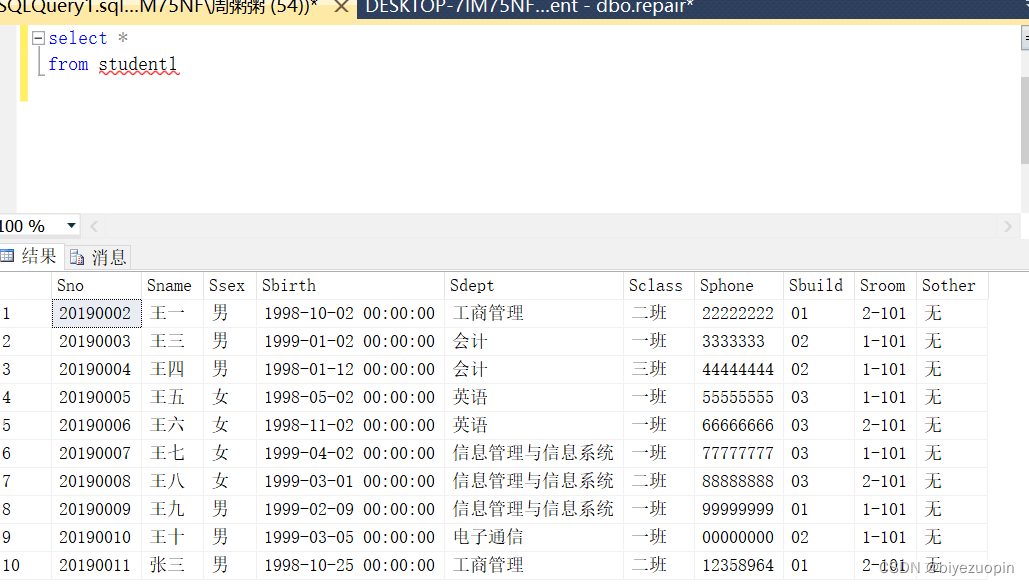This screenshot has height=585, width=1029.
Task: Select row header number 1
Action: (x=26, y=313)
